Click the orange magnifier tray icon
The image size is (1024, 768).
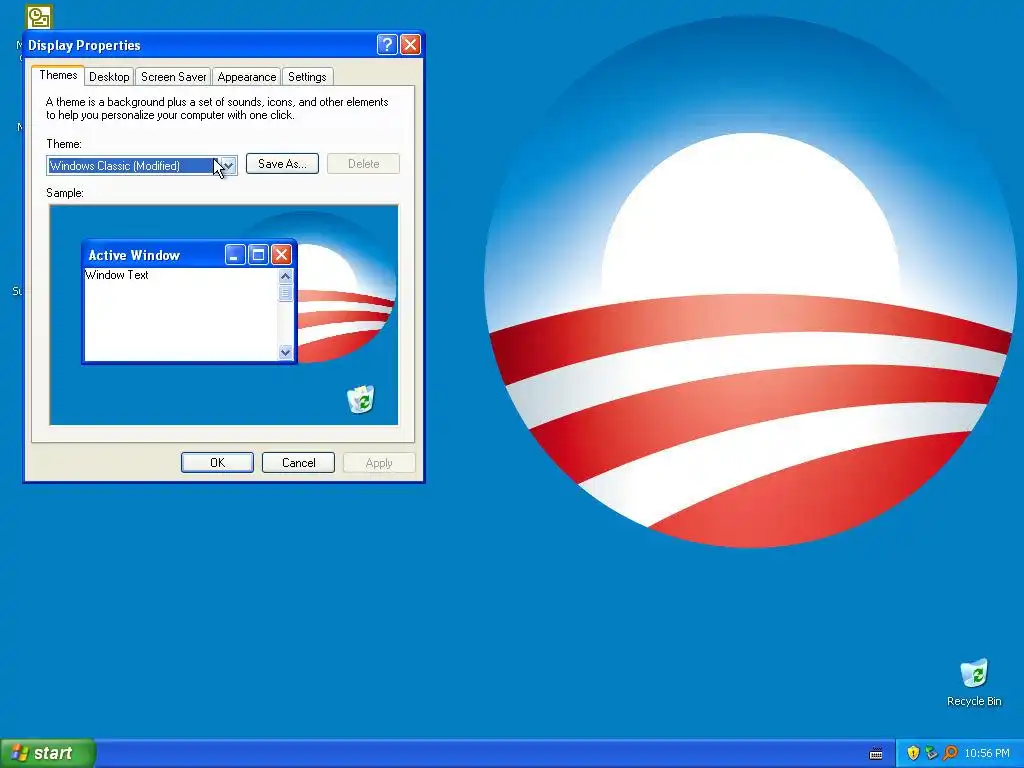coord(950,753)
